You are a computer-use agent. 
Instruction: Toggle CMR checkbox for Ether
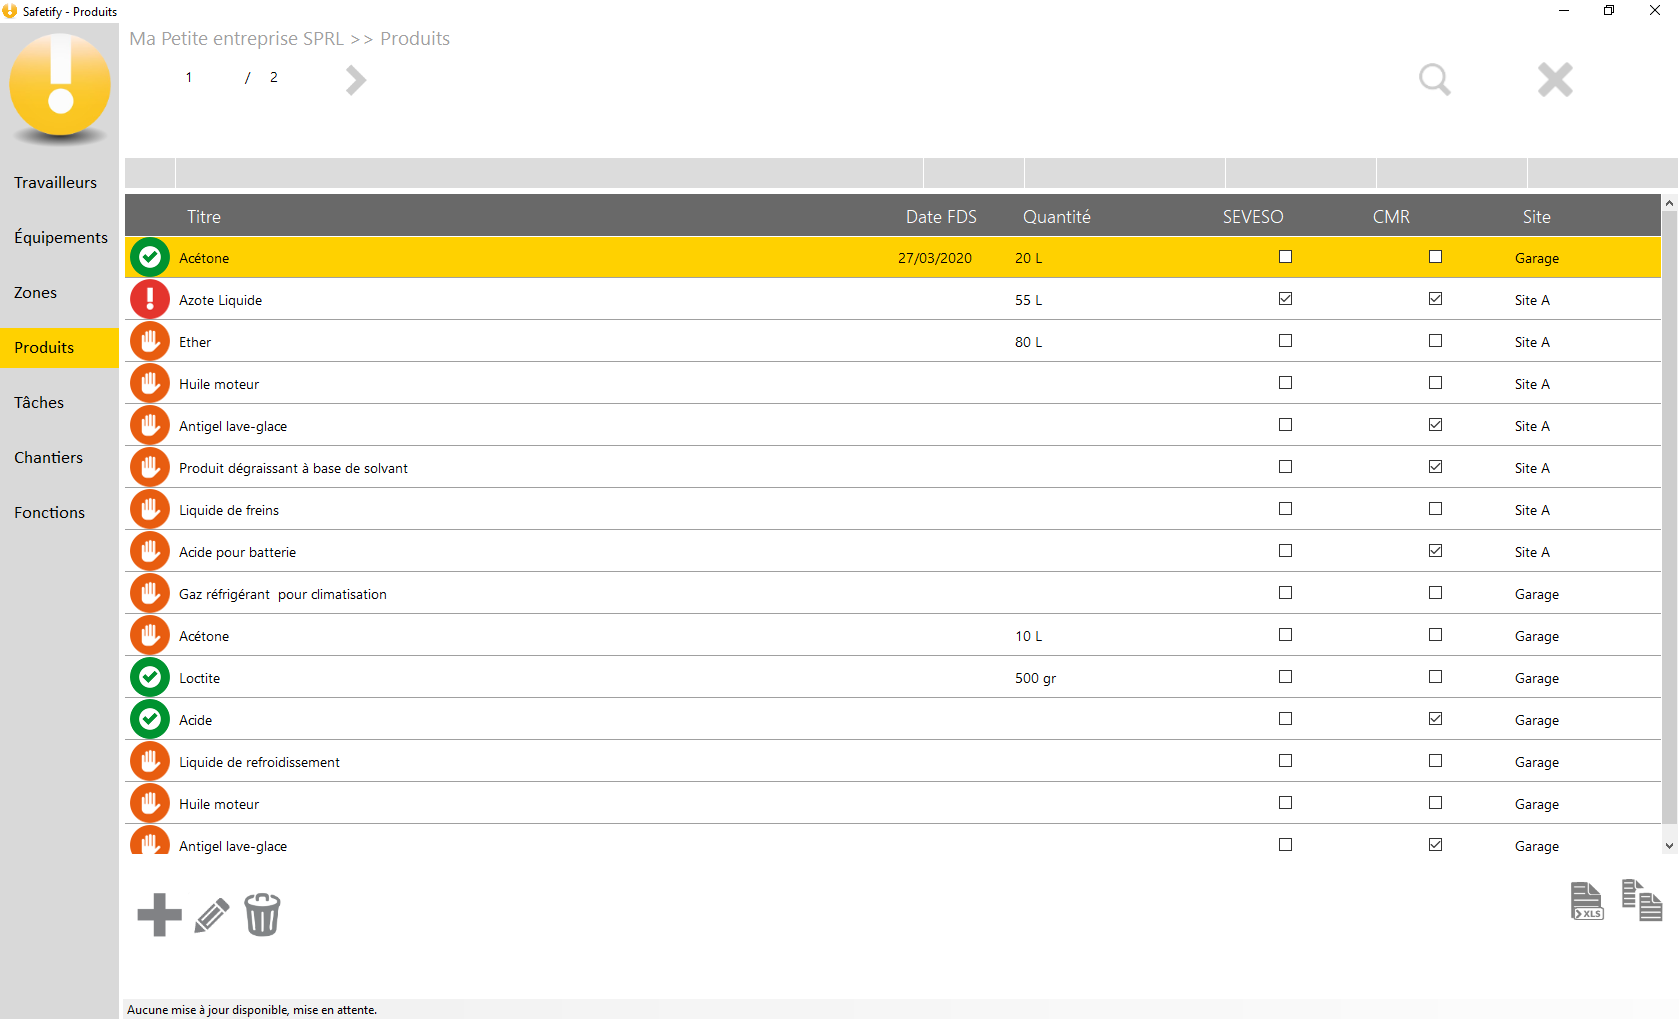coord(1435,341)
